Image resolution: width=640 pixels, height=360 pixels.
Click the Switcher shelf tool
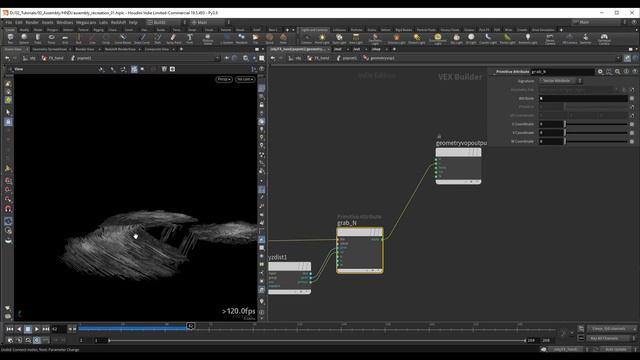pos(586,38)
